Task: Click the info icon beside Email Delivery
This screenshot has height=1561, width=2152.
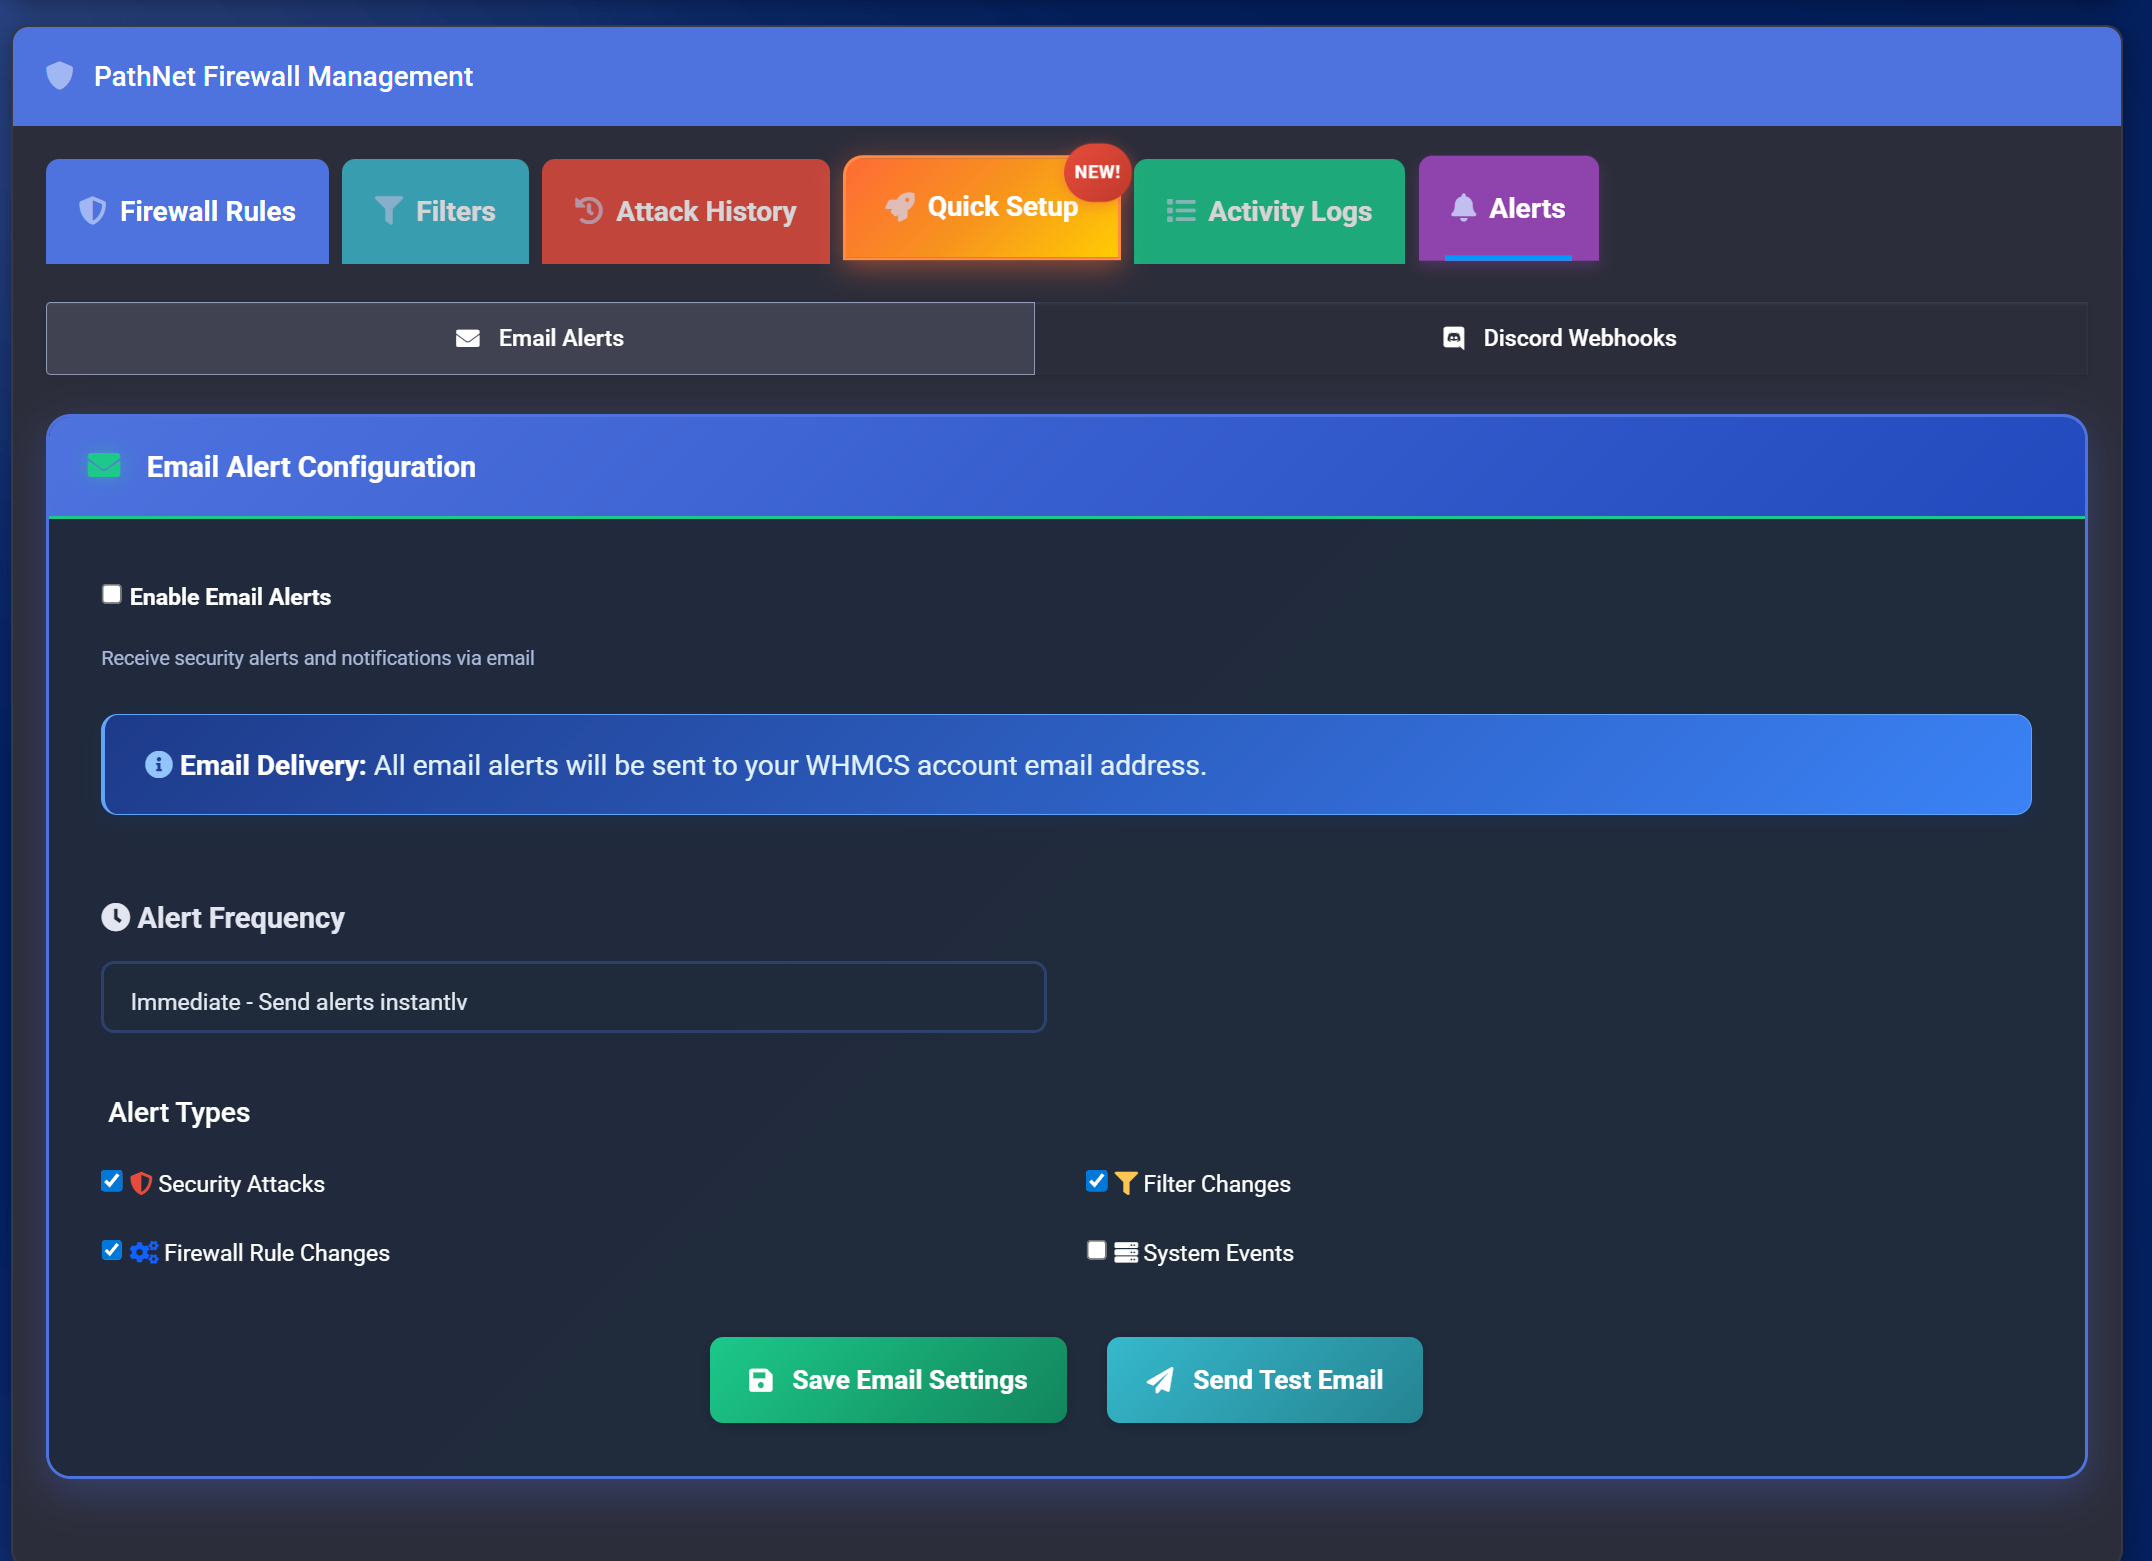Action: 159,765
